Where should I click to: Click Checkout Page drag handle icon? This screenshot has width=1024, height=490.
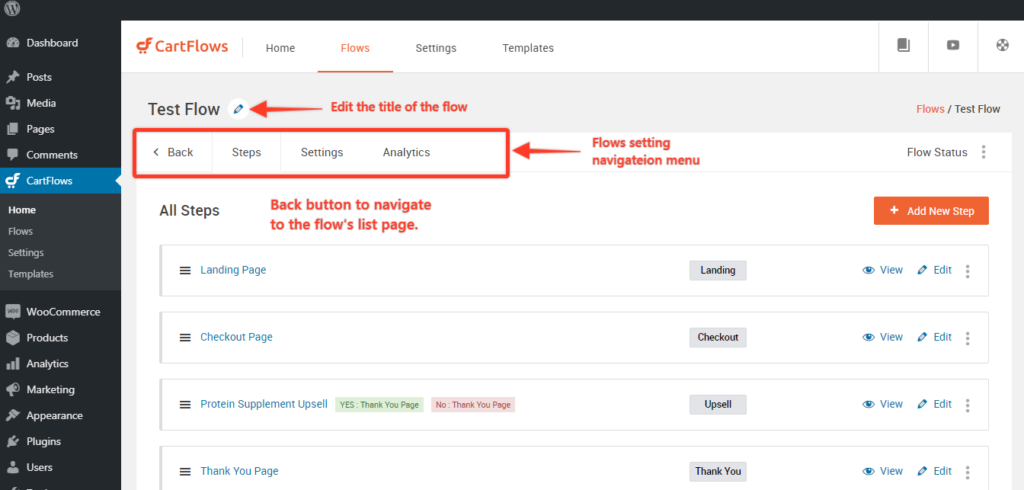point(185,338)
